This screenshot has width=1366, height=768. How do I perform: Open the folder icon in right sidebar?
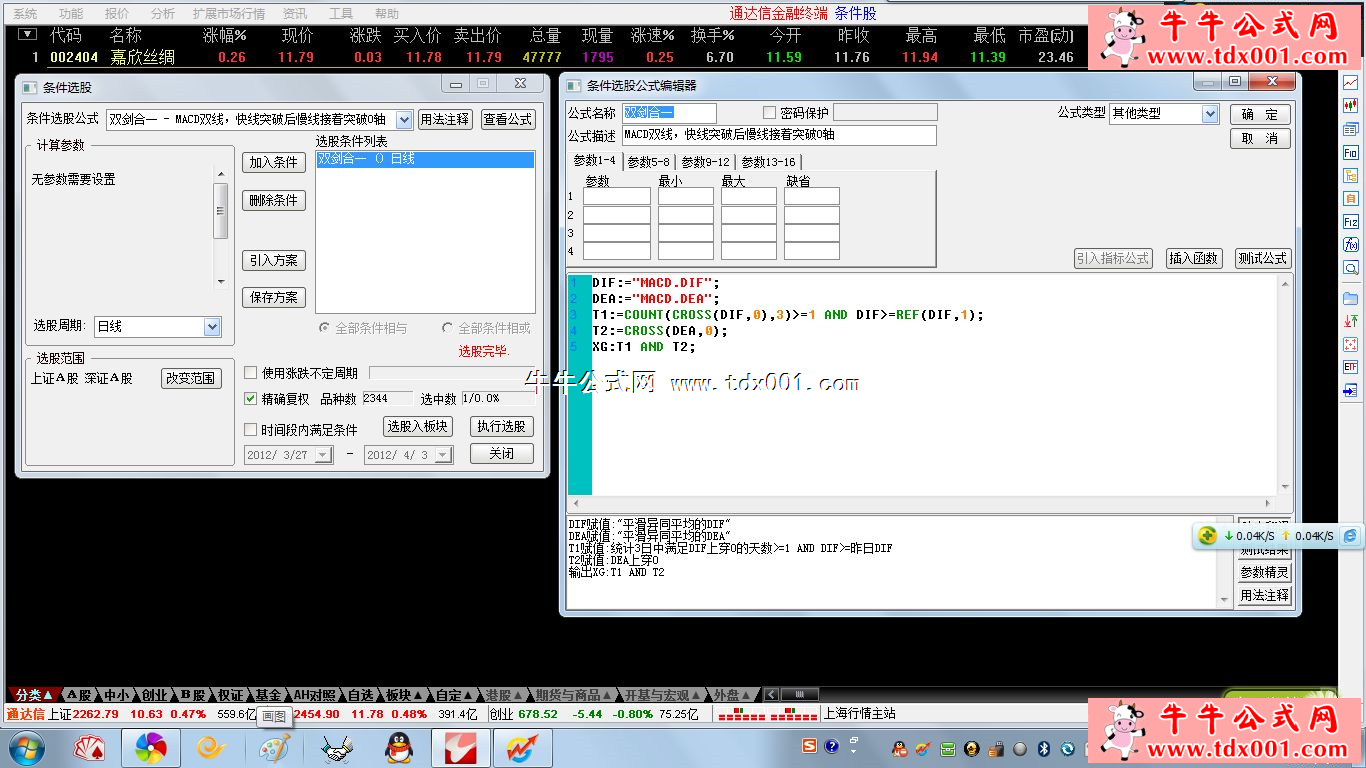[1351, 298]
